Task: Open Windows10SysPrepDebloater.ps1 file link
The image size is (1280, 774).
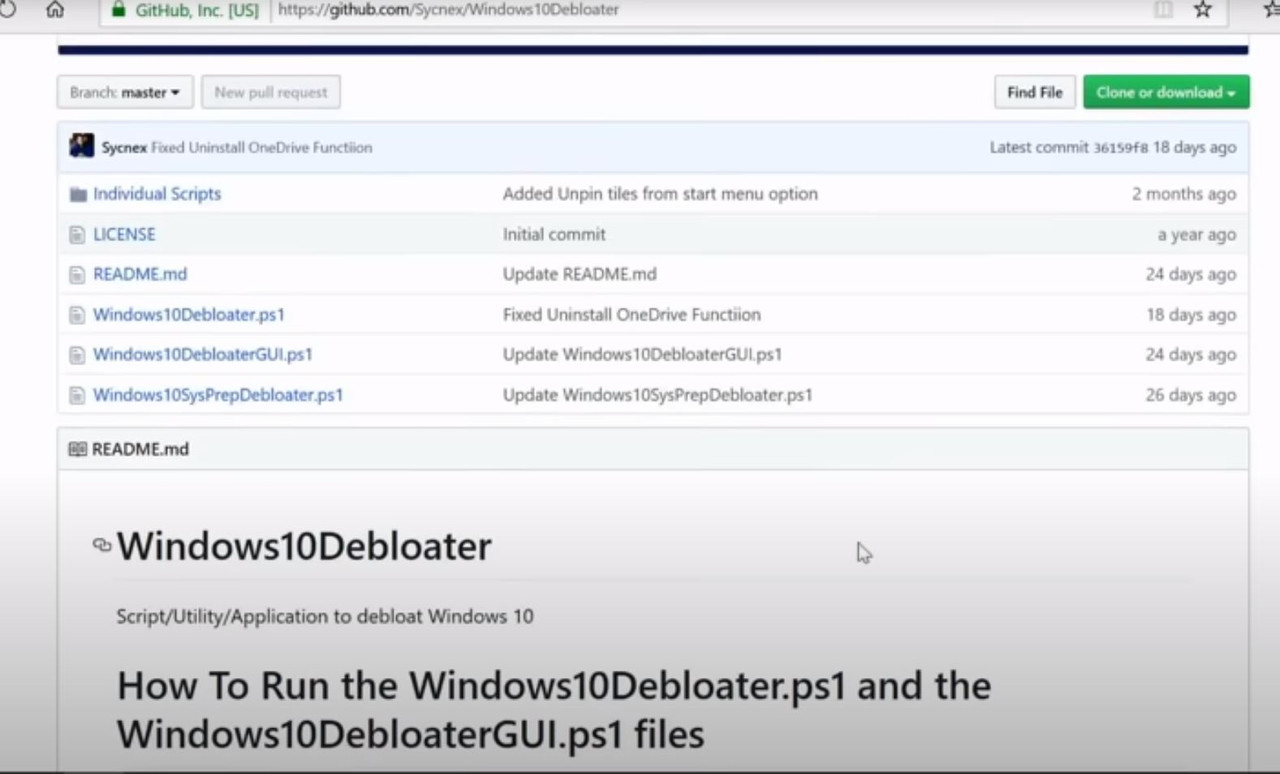Action: pyautogui.click(x=218, y=395)
